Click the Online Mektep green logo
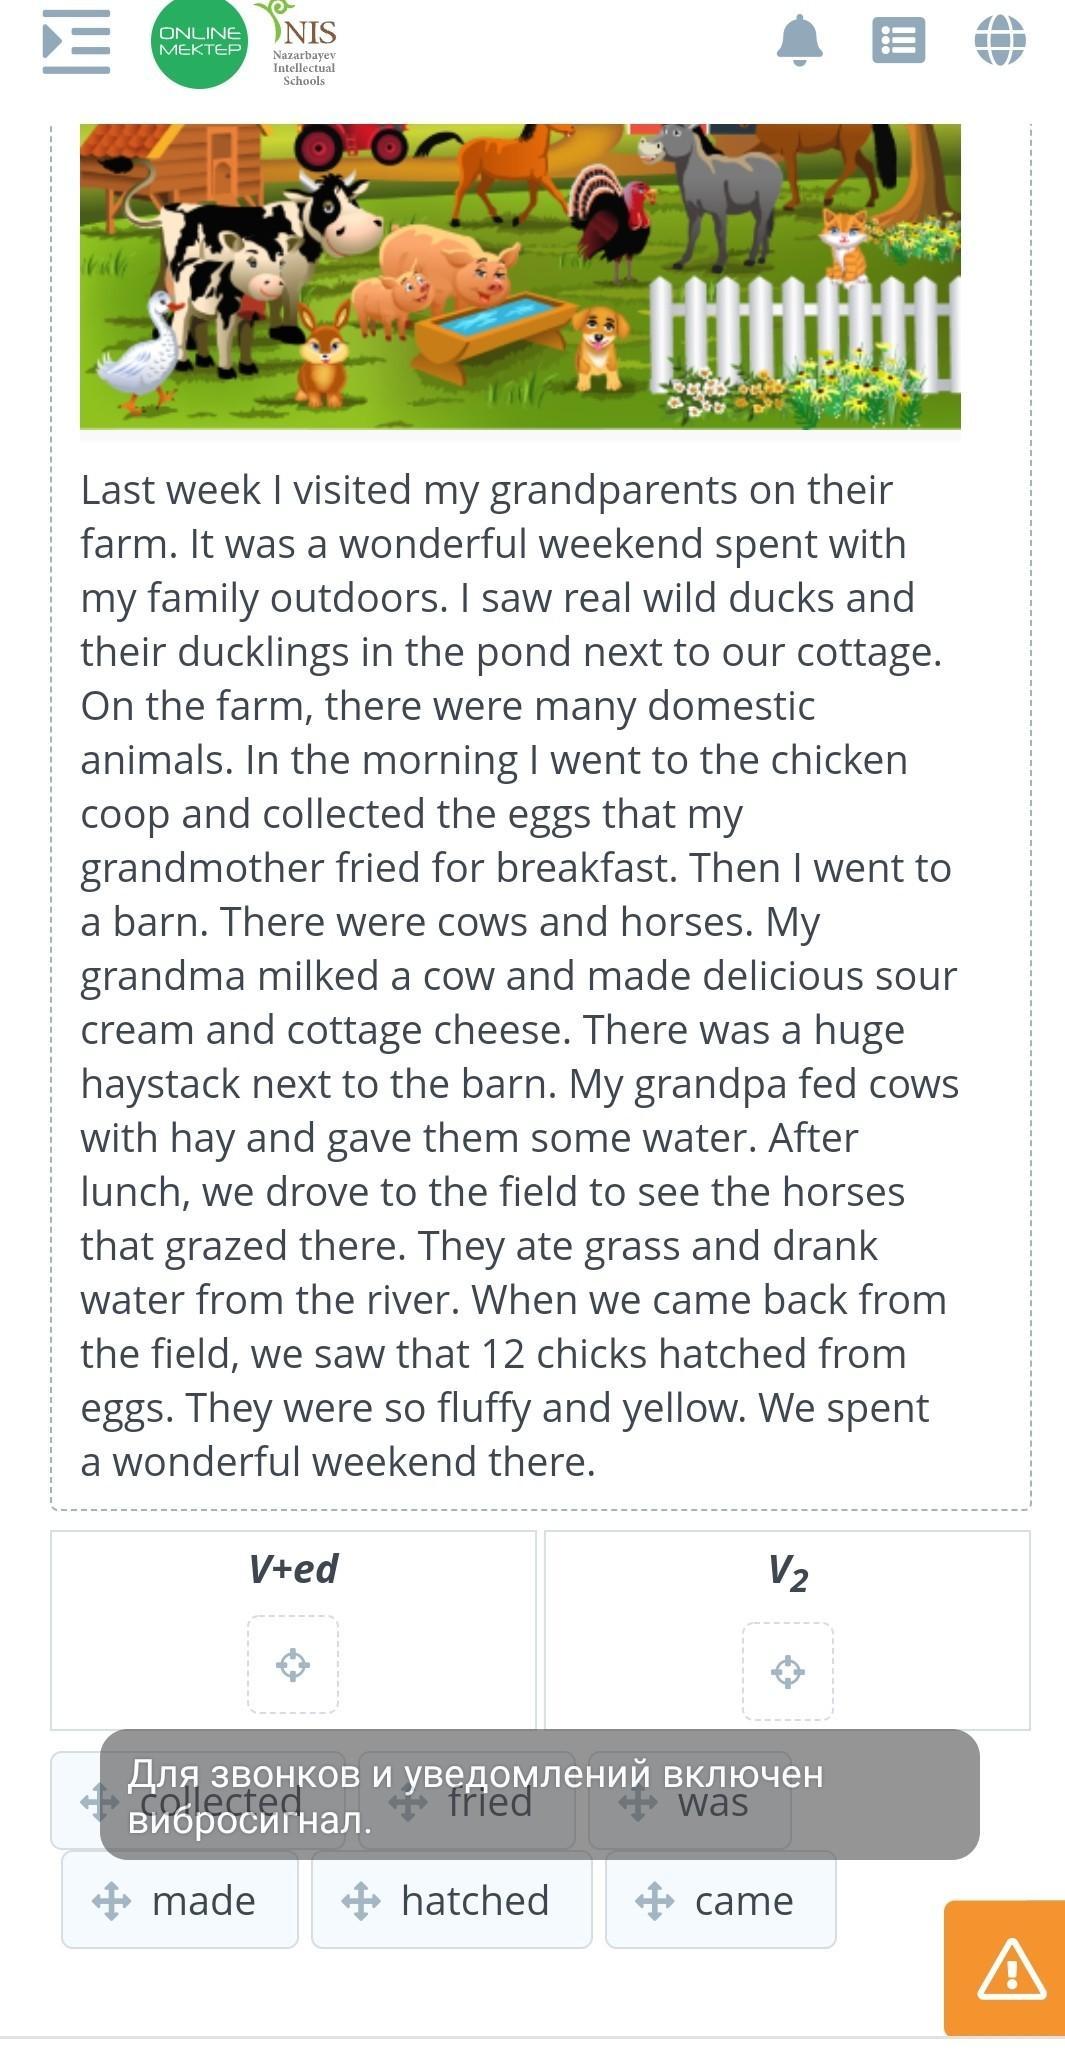Viewport: 1065px width, 2061px height. [200, 42]
